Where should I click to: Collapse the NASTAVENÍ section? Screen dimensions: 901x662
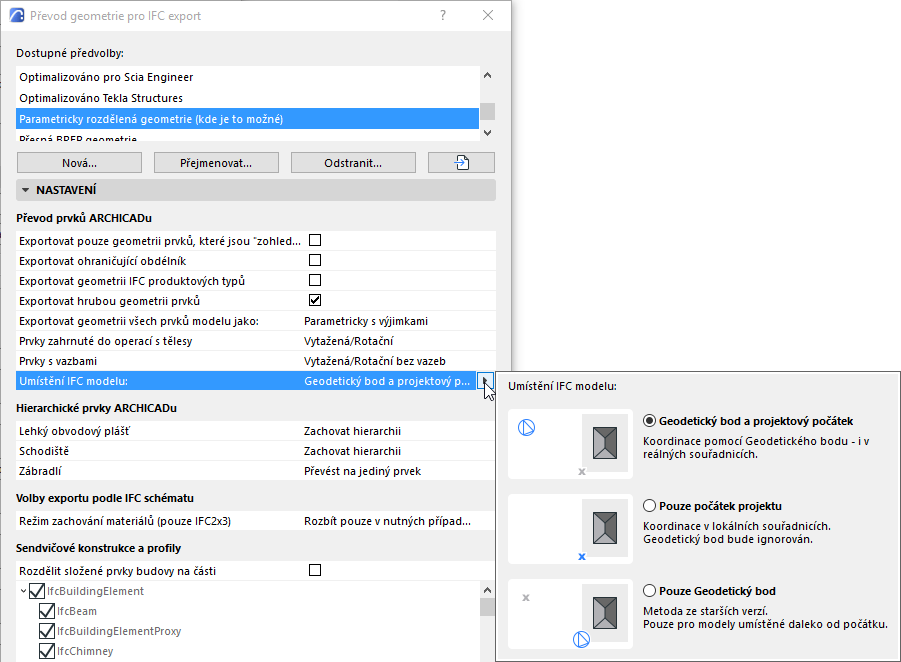(25, 190)
